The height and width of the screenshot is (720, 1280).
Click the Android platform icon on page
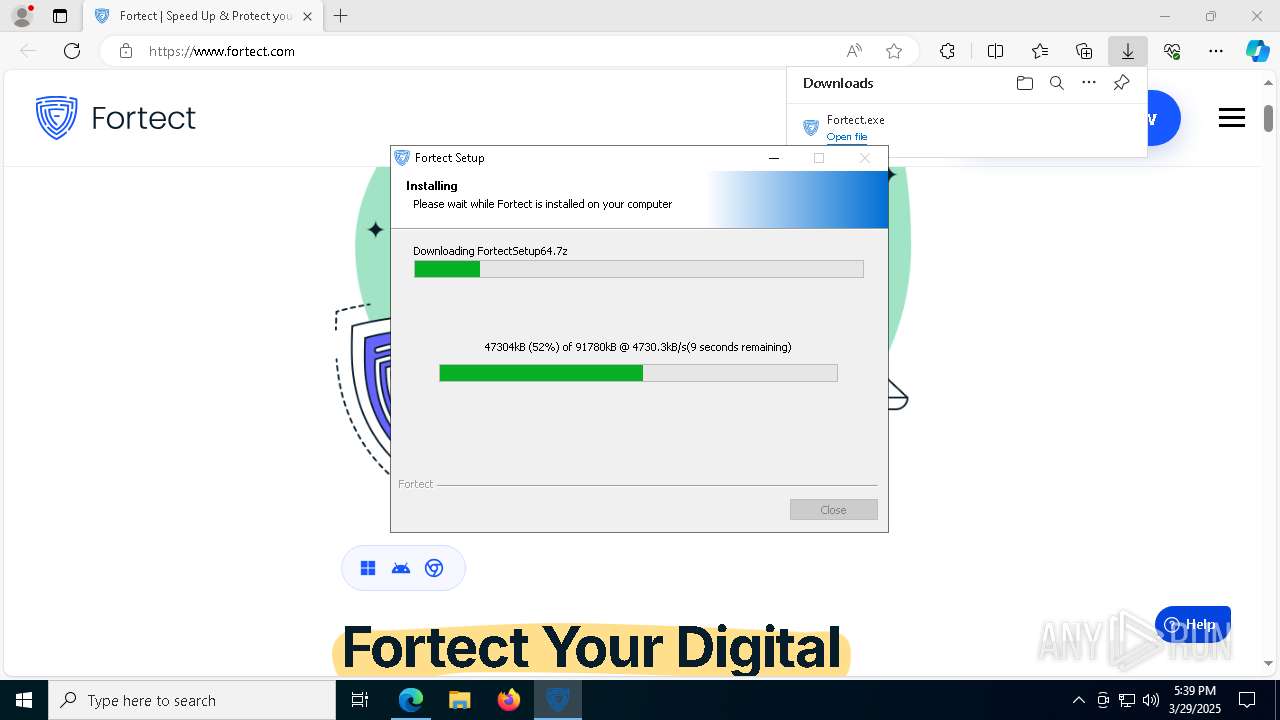(401, 568)
